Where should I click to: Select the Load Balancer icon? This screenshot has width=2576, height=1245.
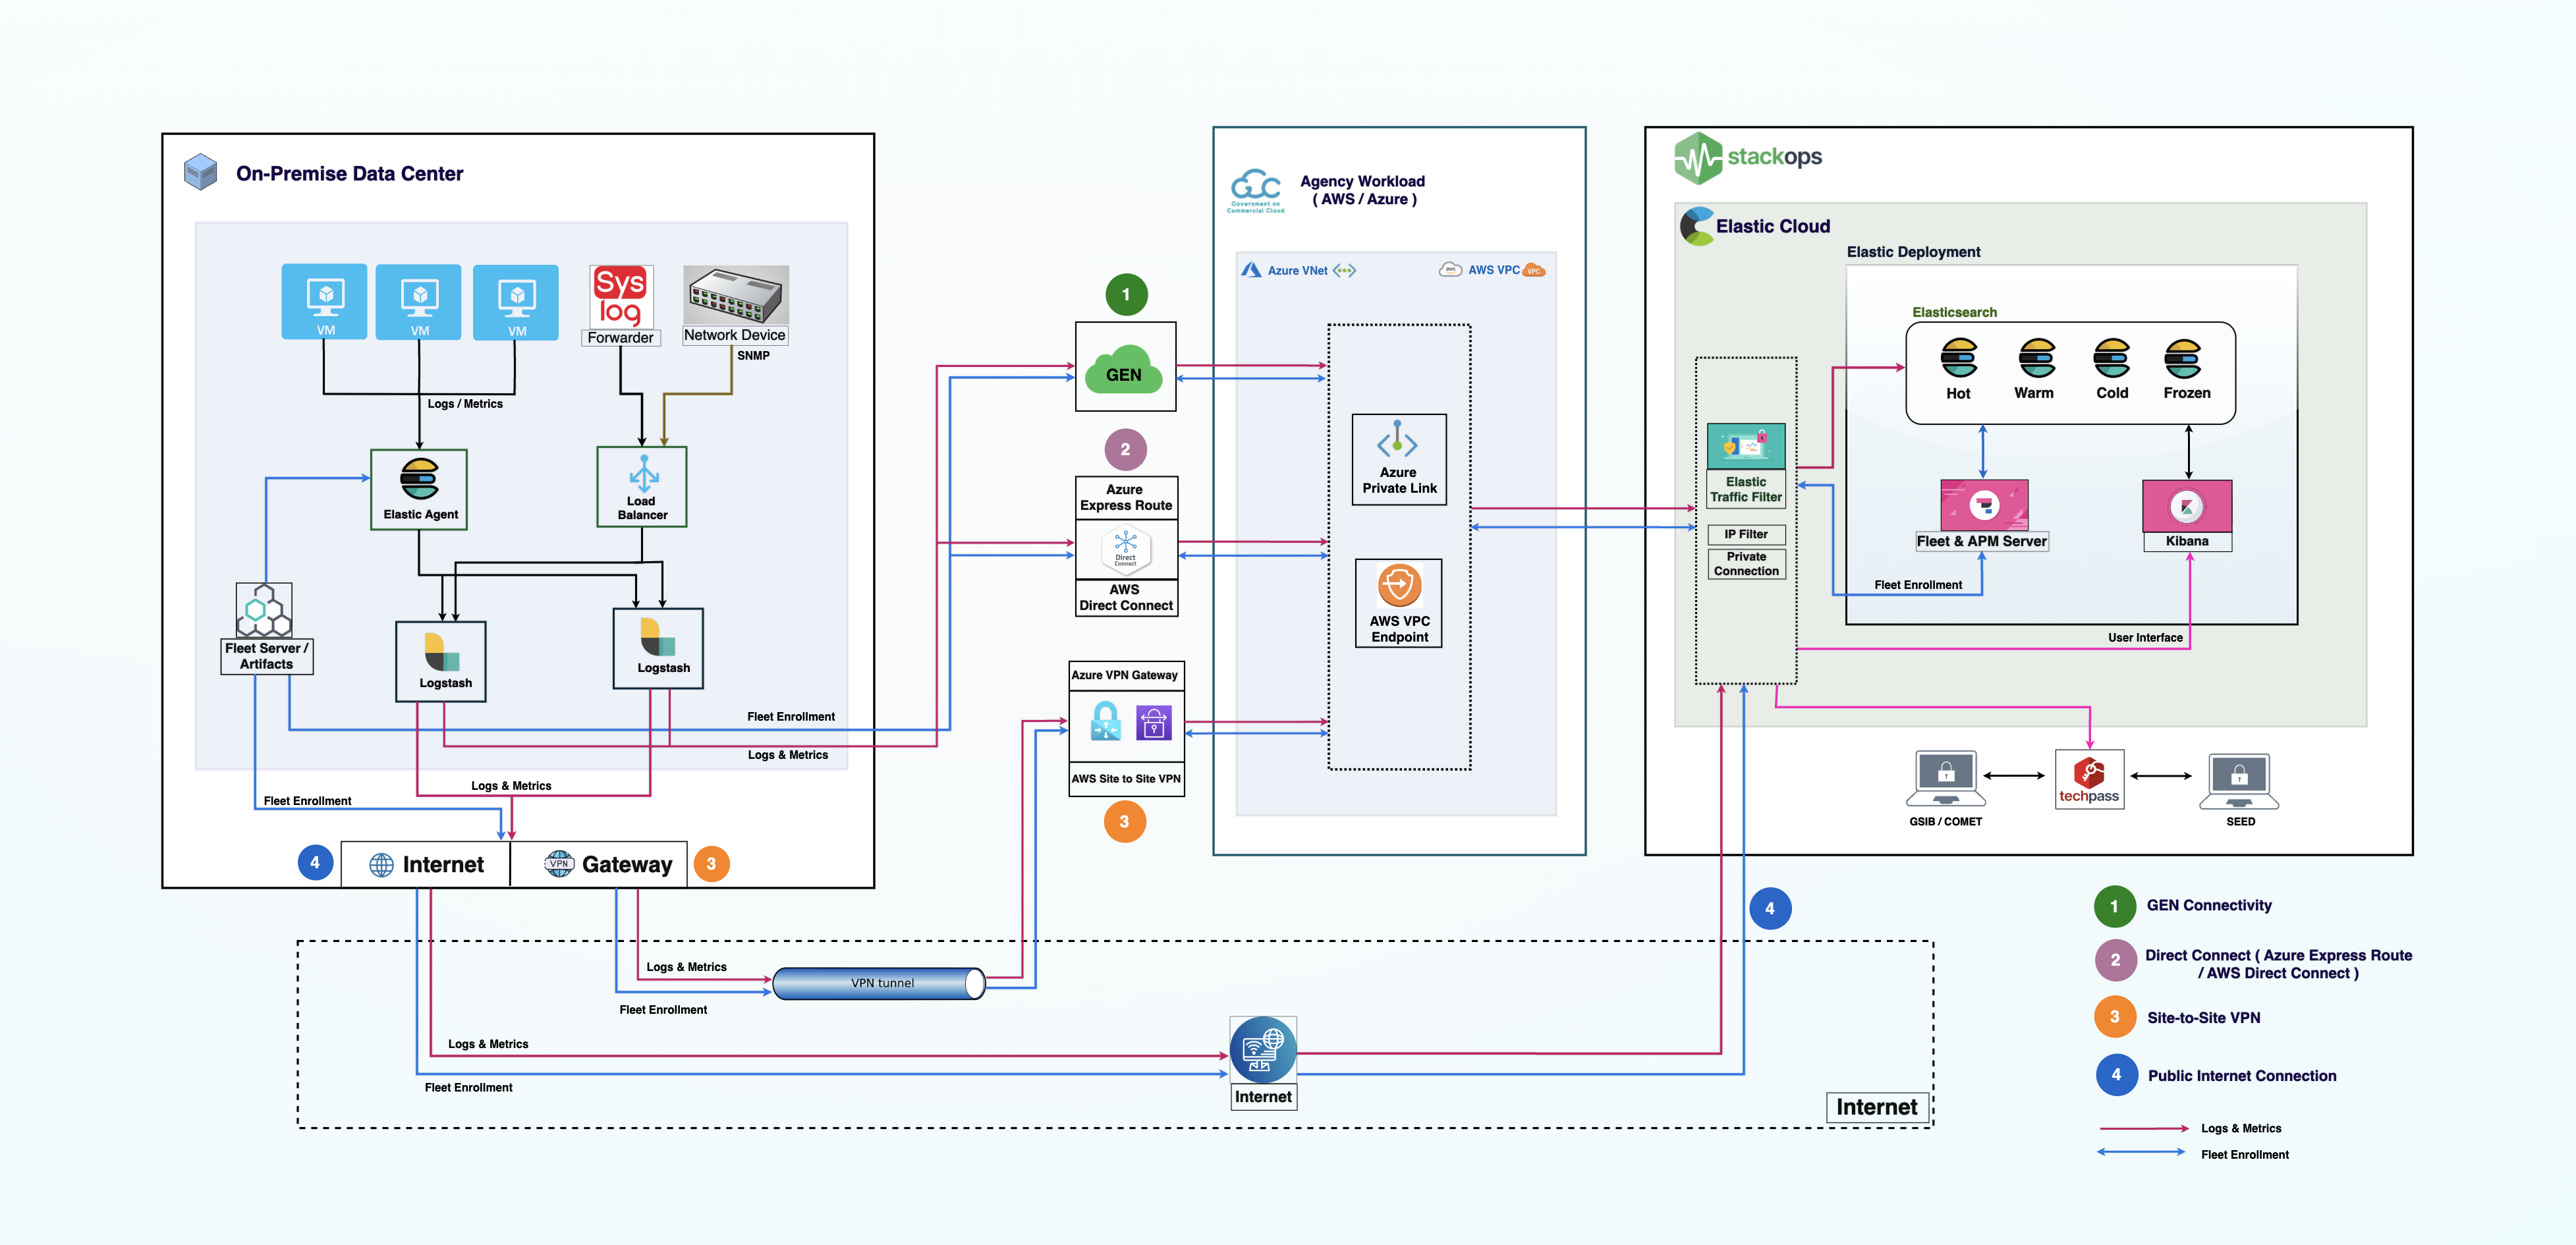[643, 474]
